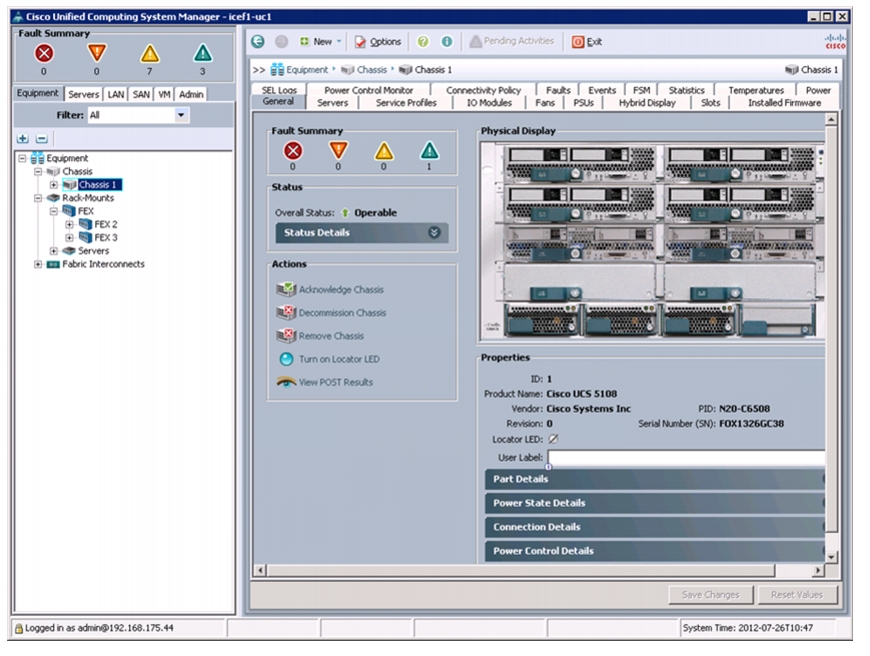Click the minor faults yellow icon showing 7
This screenshot has width=870, height=656.
click(x=149, y=54)
